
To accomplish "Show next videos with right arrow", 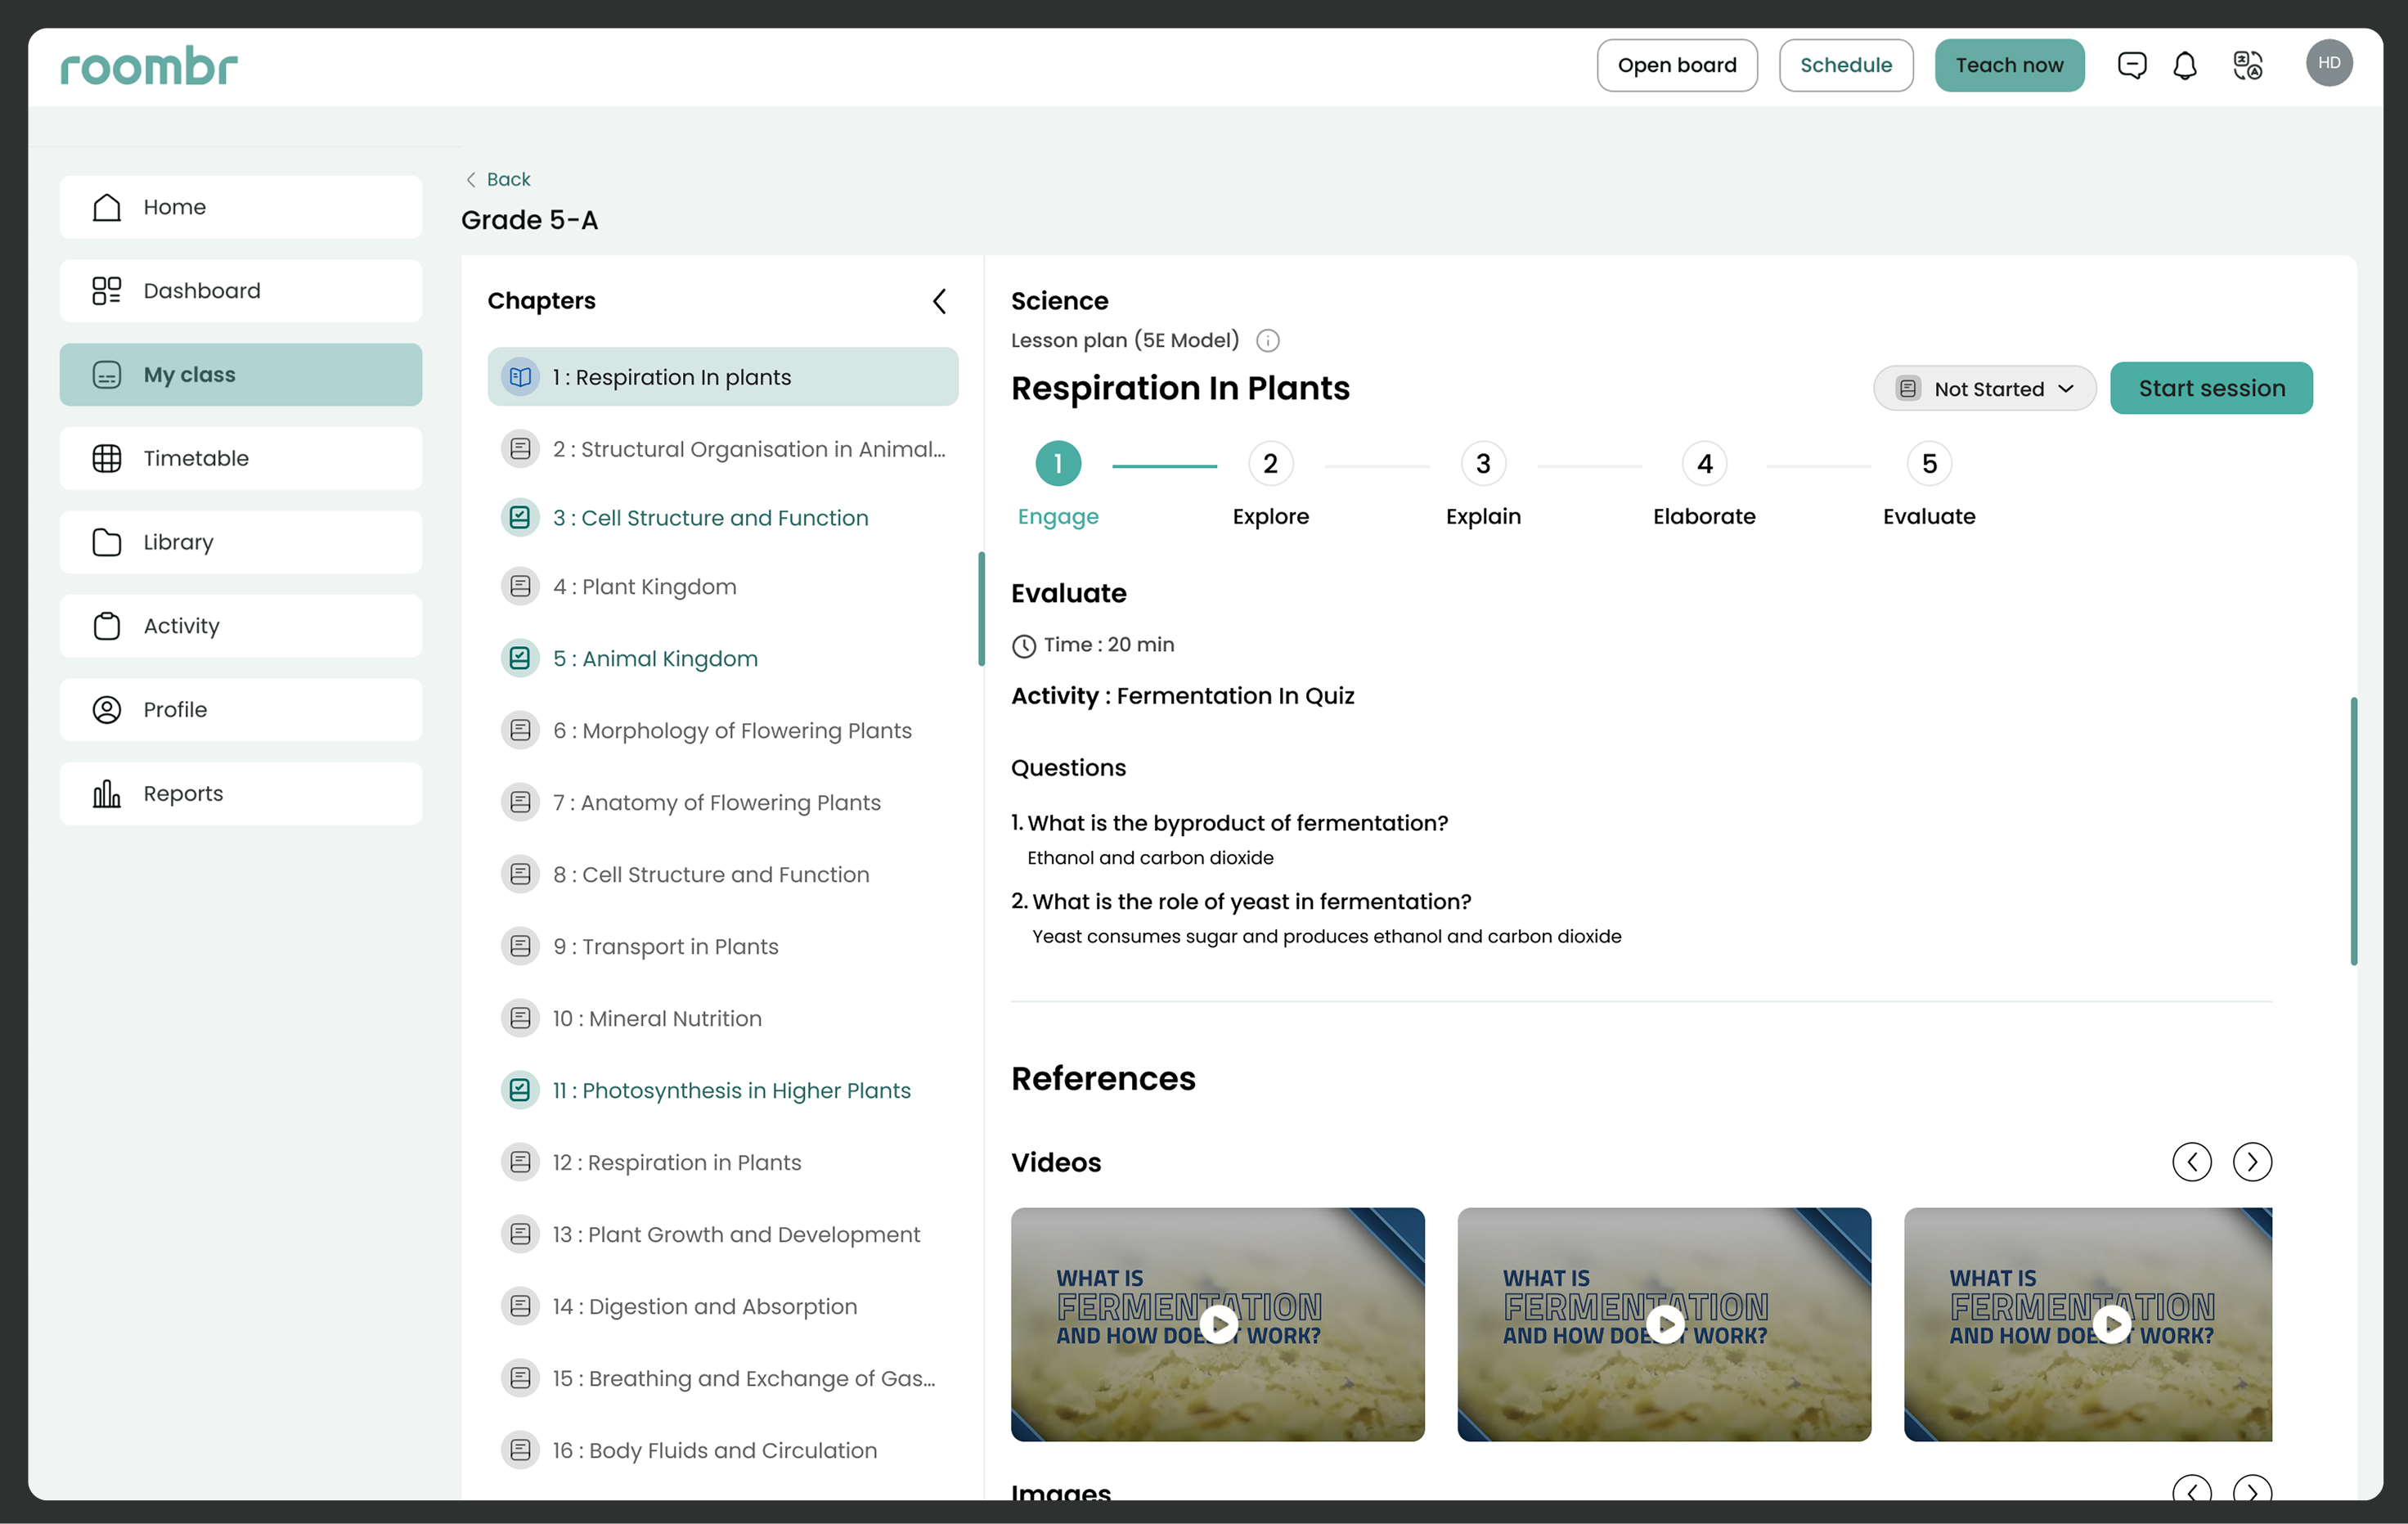I will (x=2251, y=1162).
